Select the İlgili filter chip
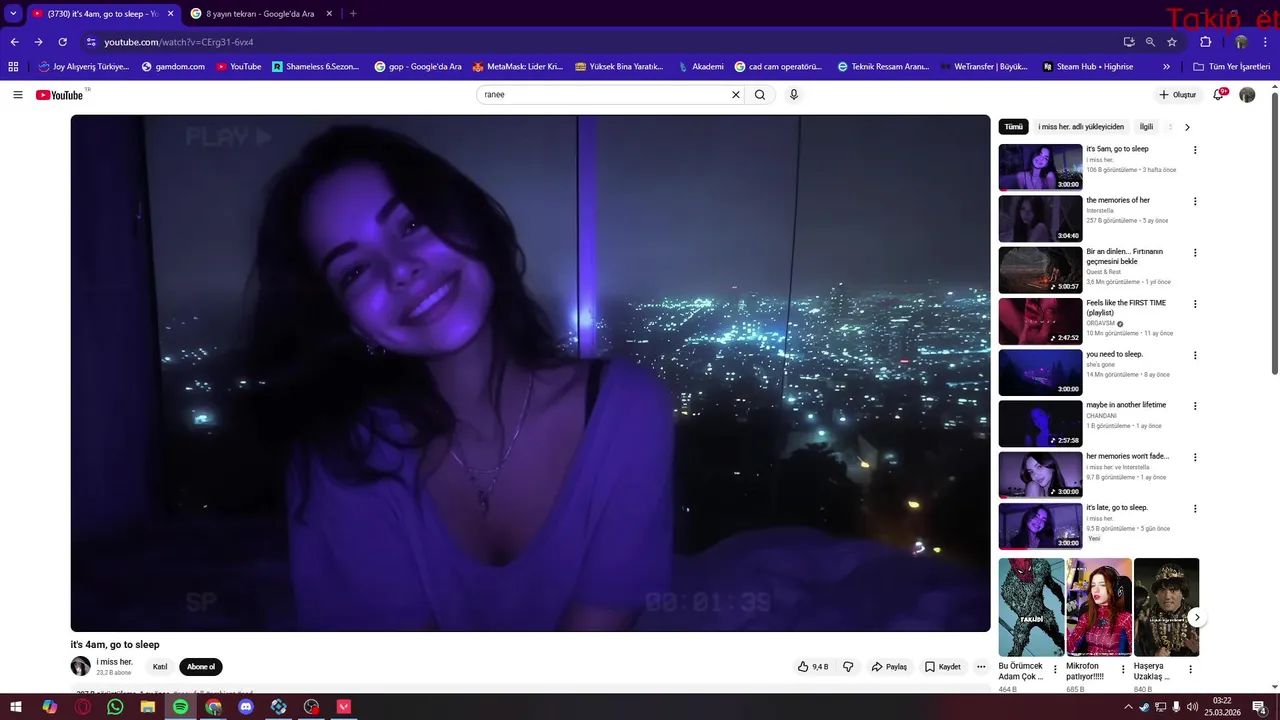Image resolution: width=1280 pixels, height=720 pixels. tap(1146, 127)
